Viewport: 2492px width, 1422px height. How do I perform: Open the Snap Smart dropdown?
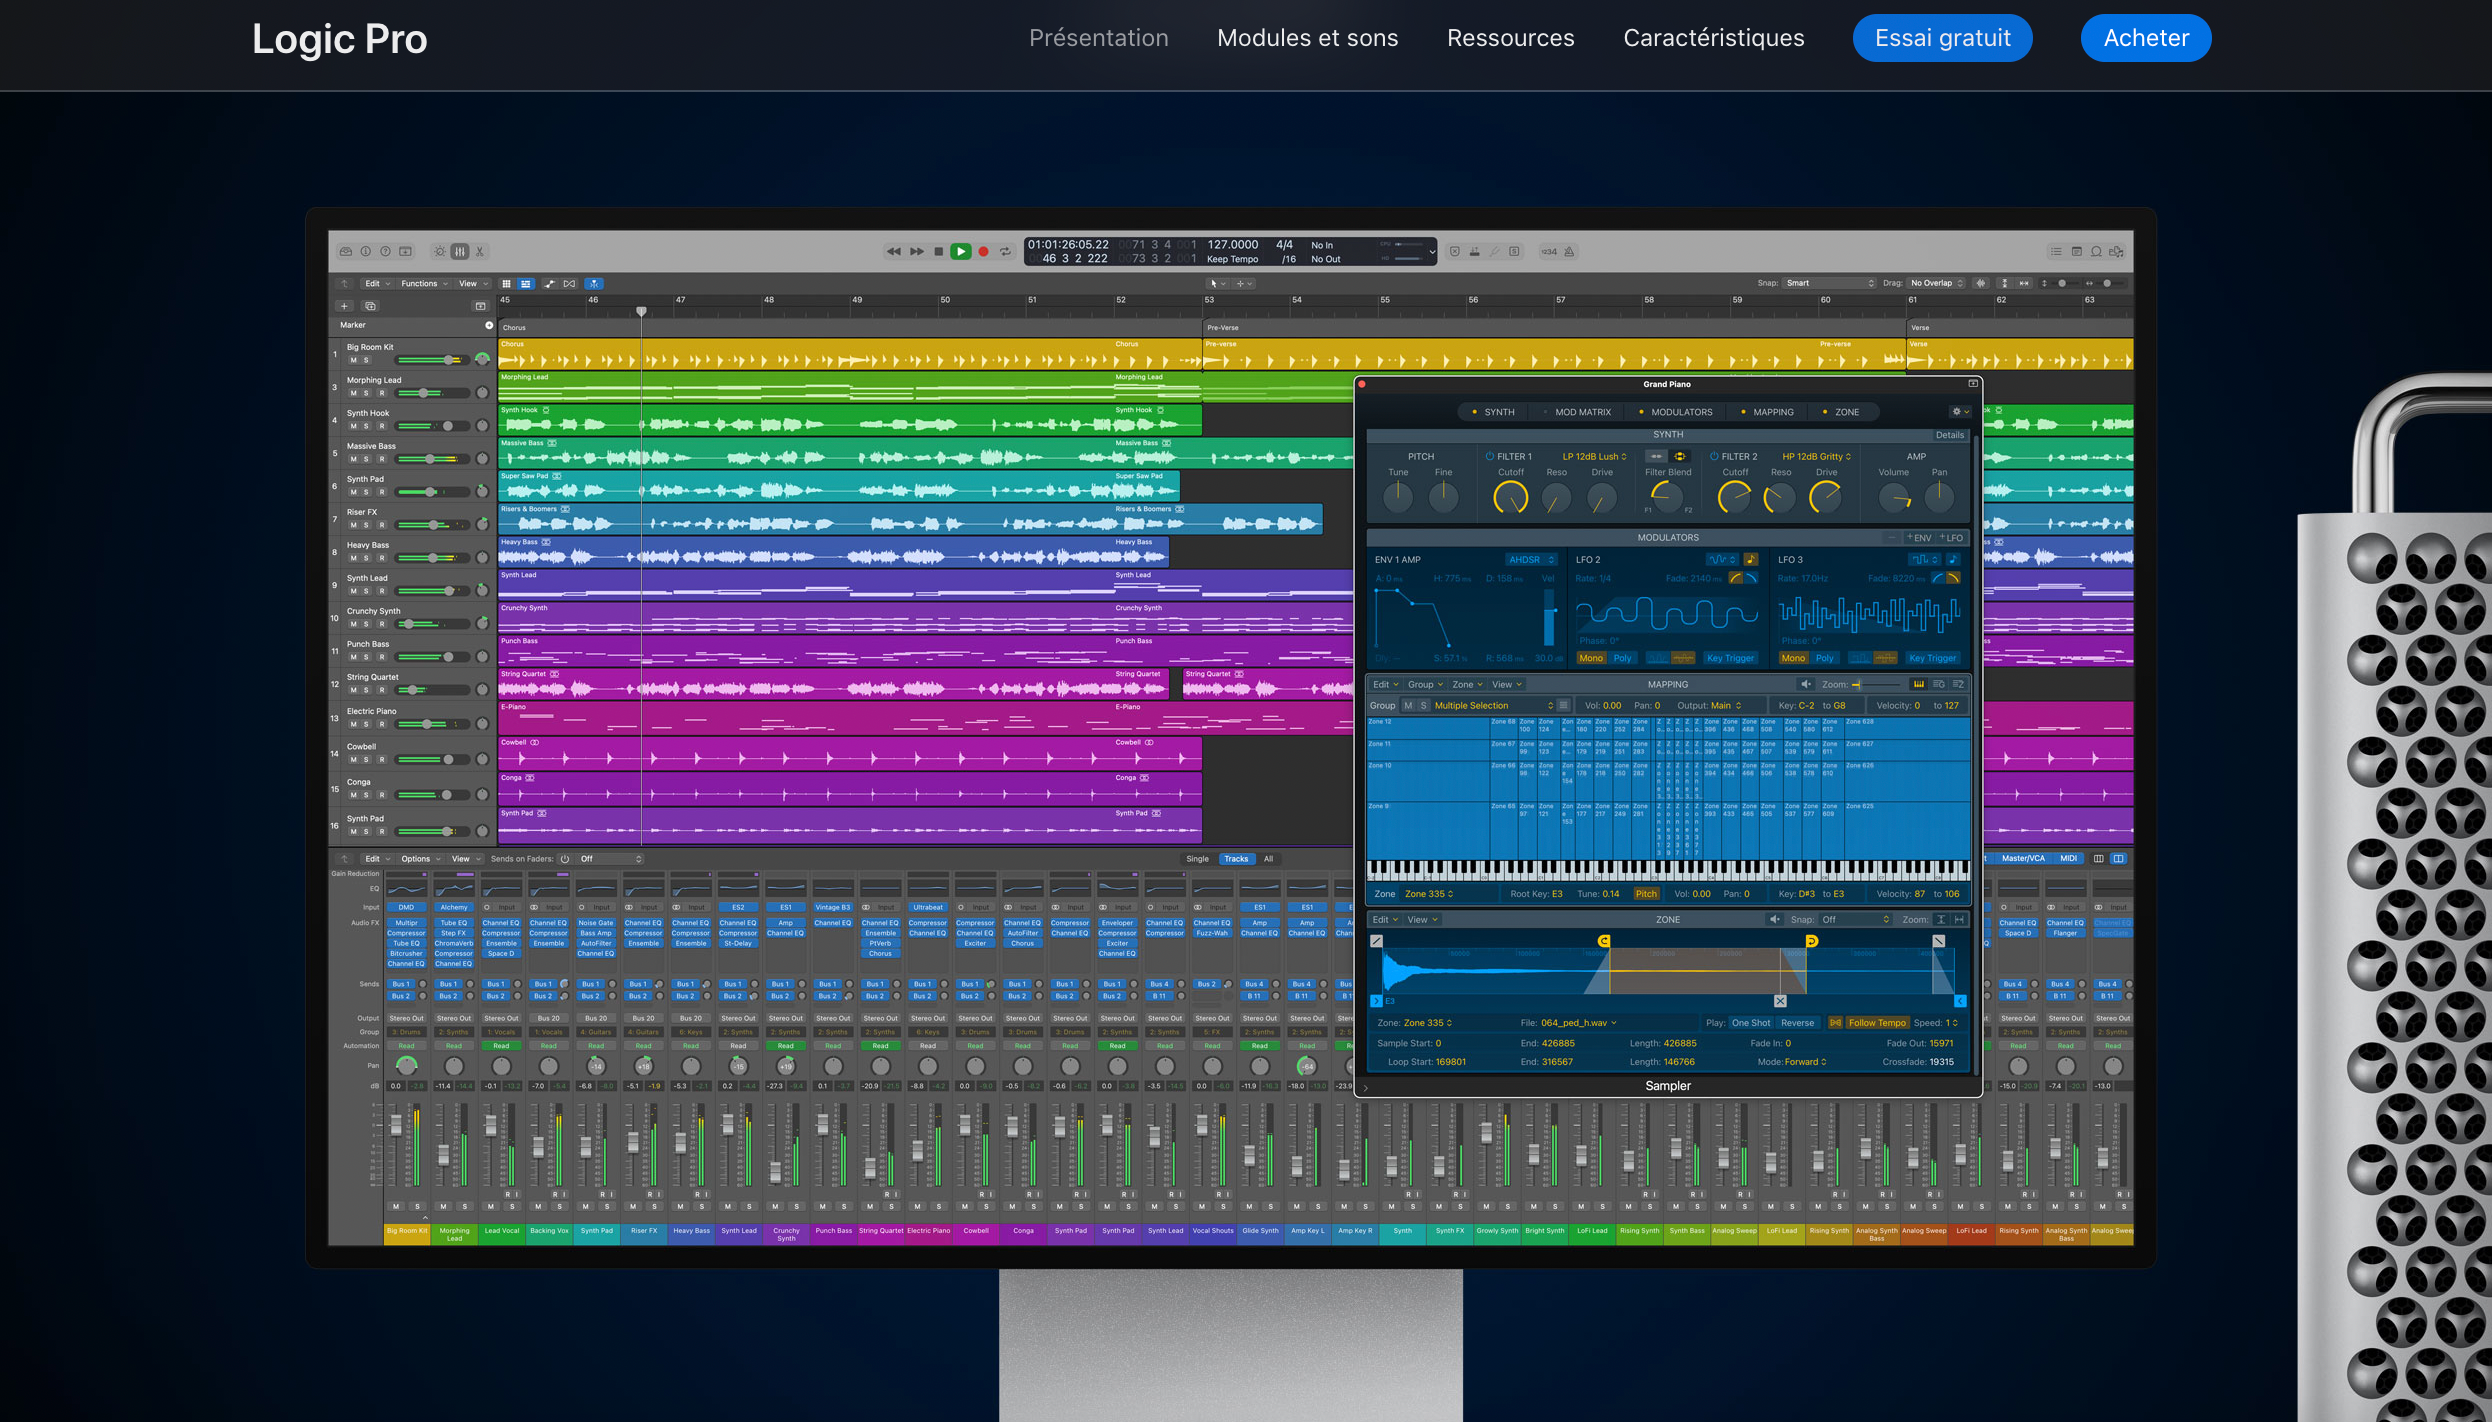[x=1829, y=283]
